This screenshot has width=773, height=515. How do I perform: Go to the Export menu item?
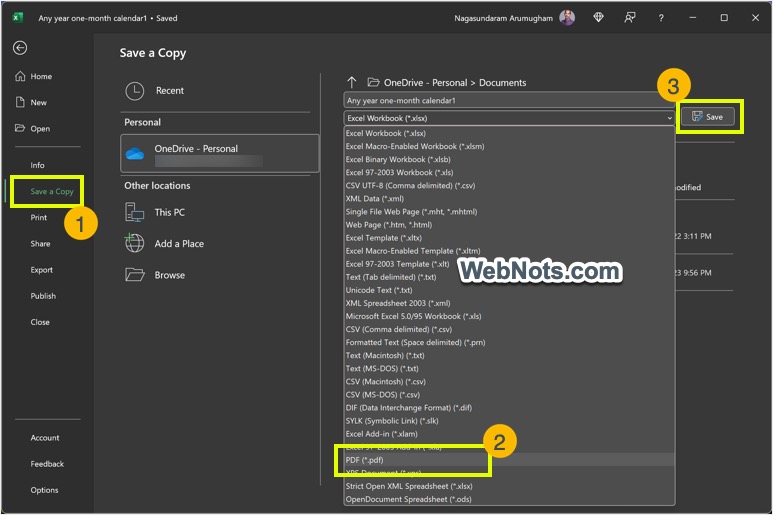(x=42, y=270)
